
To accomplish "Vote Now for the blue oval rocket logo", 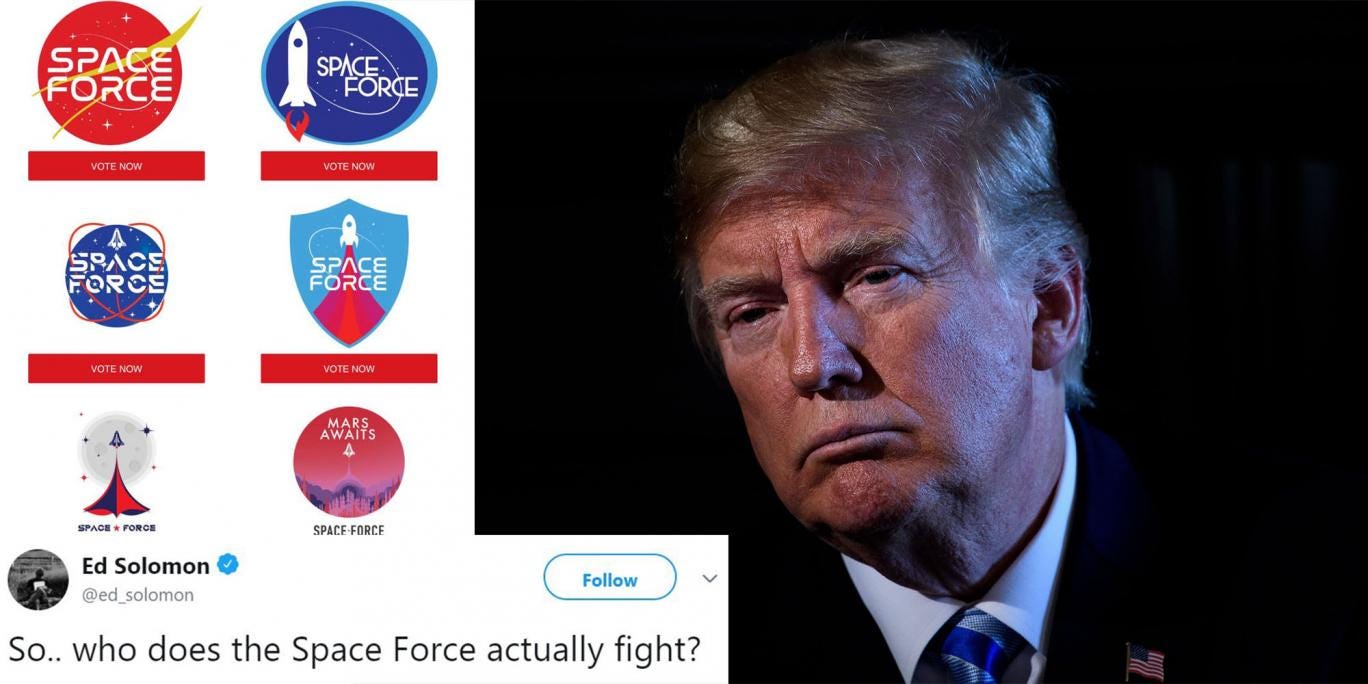I will tap(349, 166).
